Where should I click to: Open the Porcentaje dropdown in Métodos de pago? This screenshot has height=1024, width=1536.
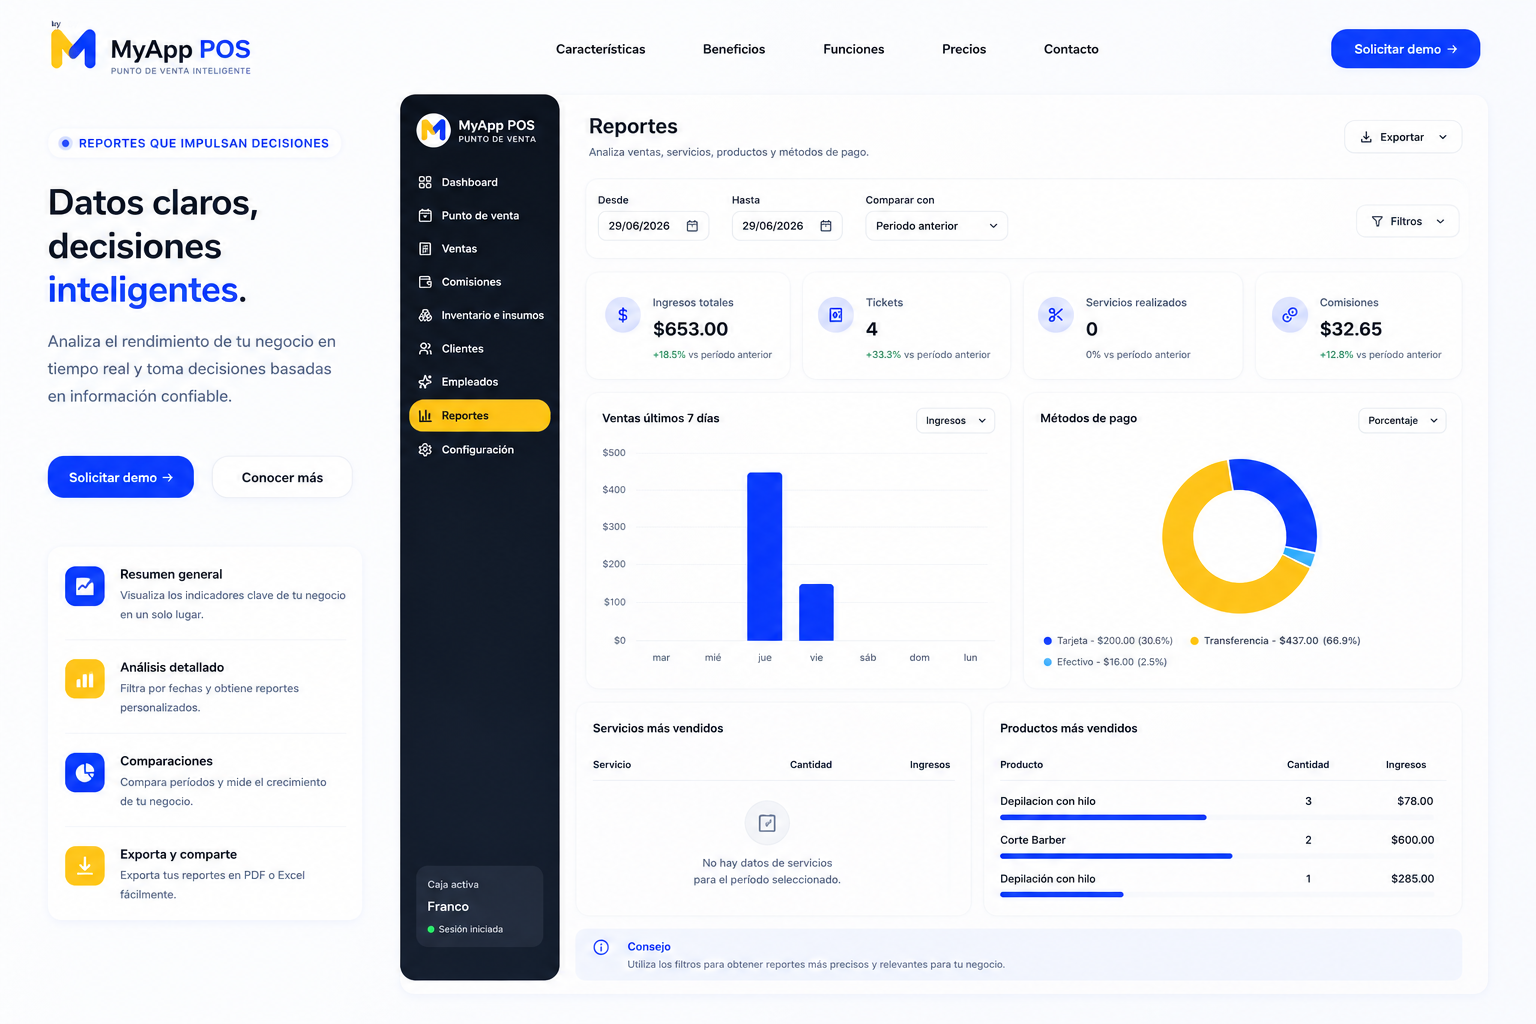[x=1402, y=421]
